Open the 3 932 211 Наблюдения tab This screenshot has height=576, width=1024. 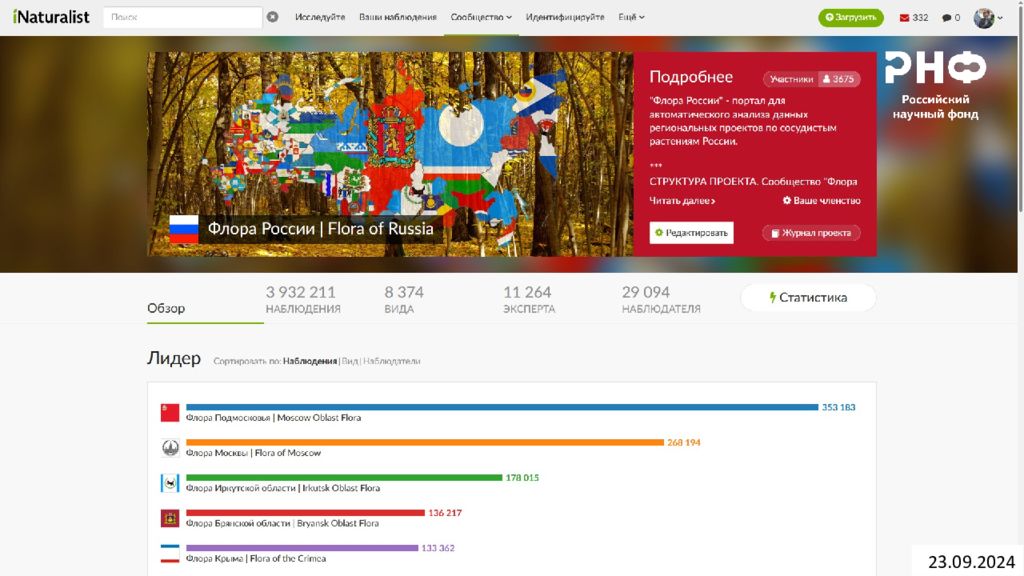tap(303, 300)
